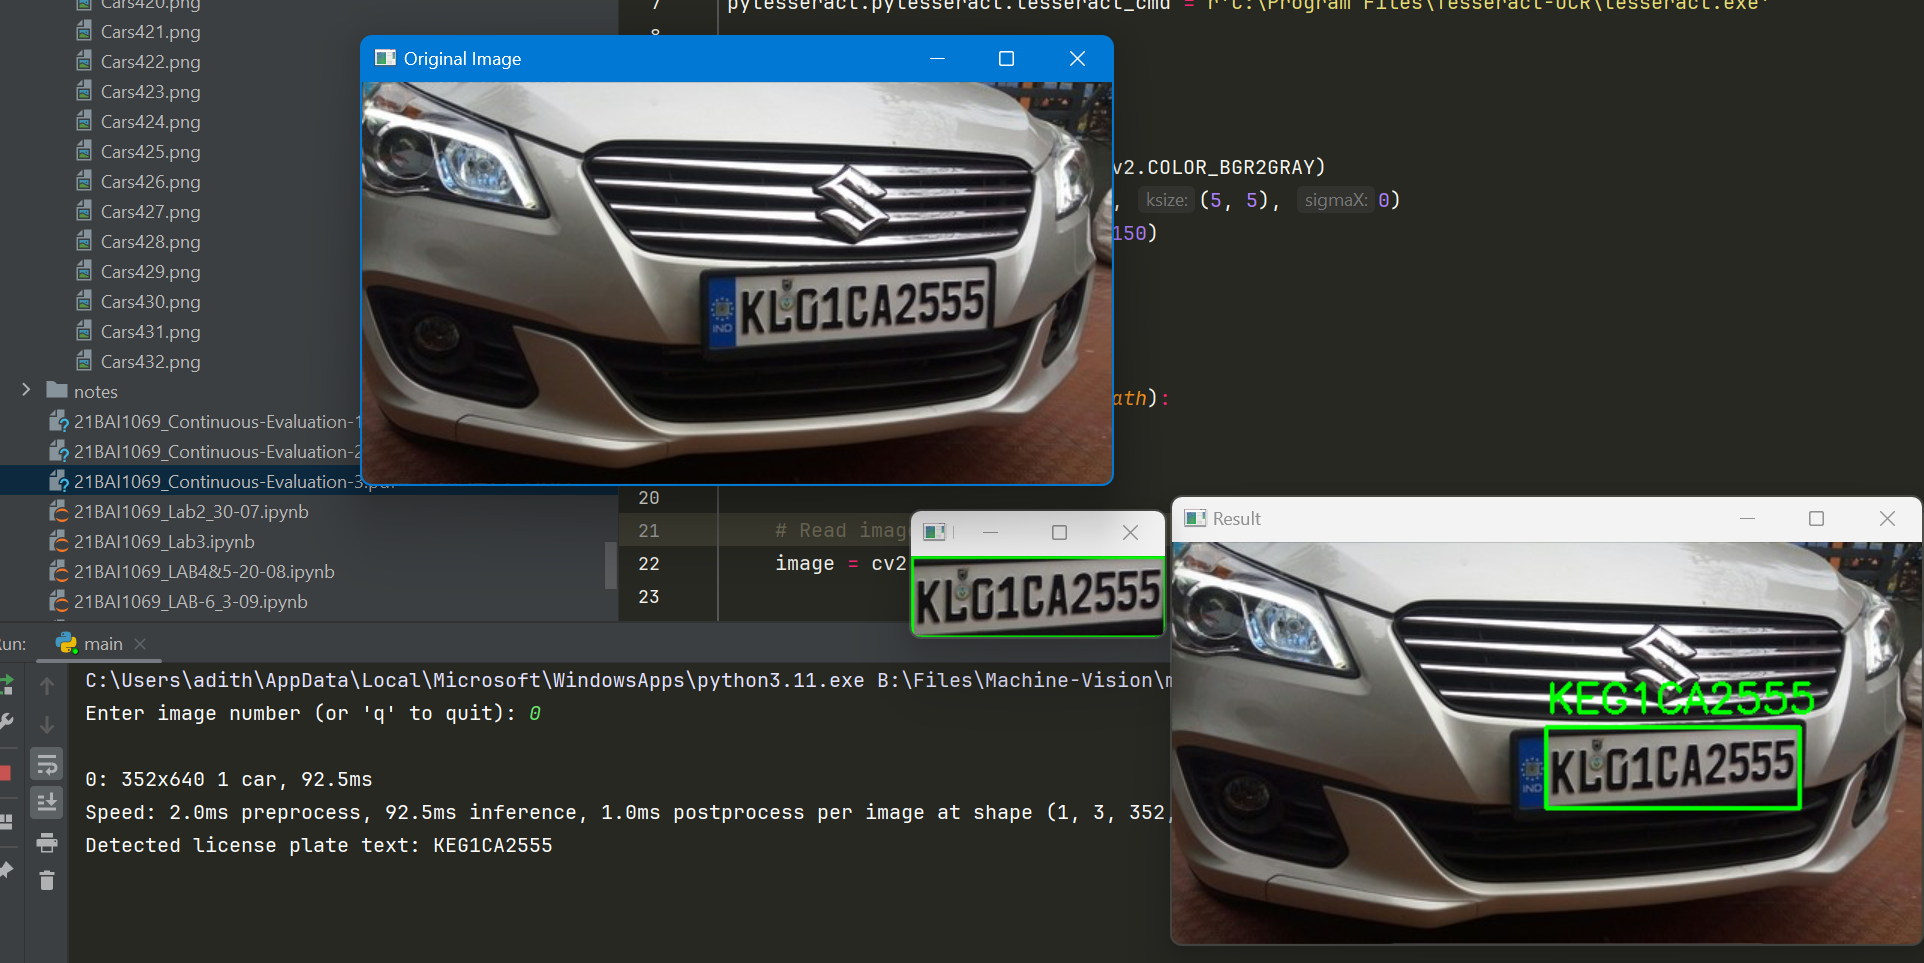
Task: Click the Down the Stack Trace arrow
Action: point(47,724)
